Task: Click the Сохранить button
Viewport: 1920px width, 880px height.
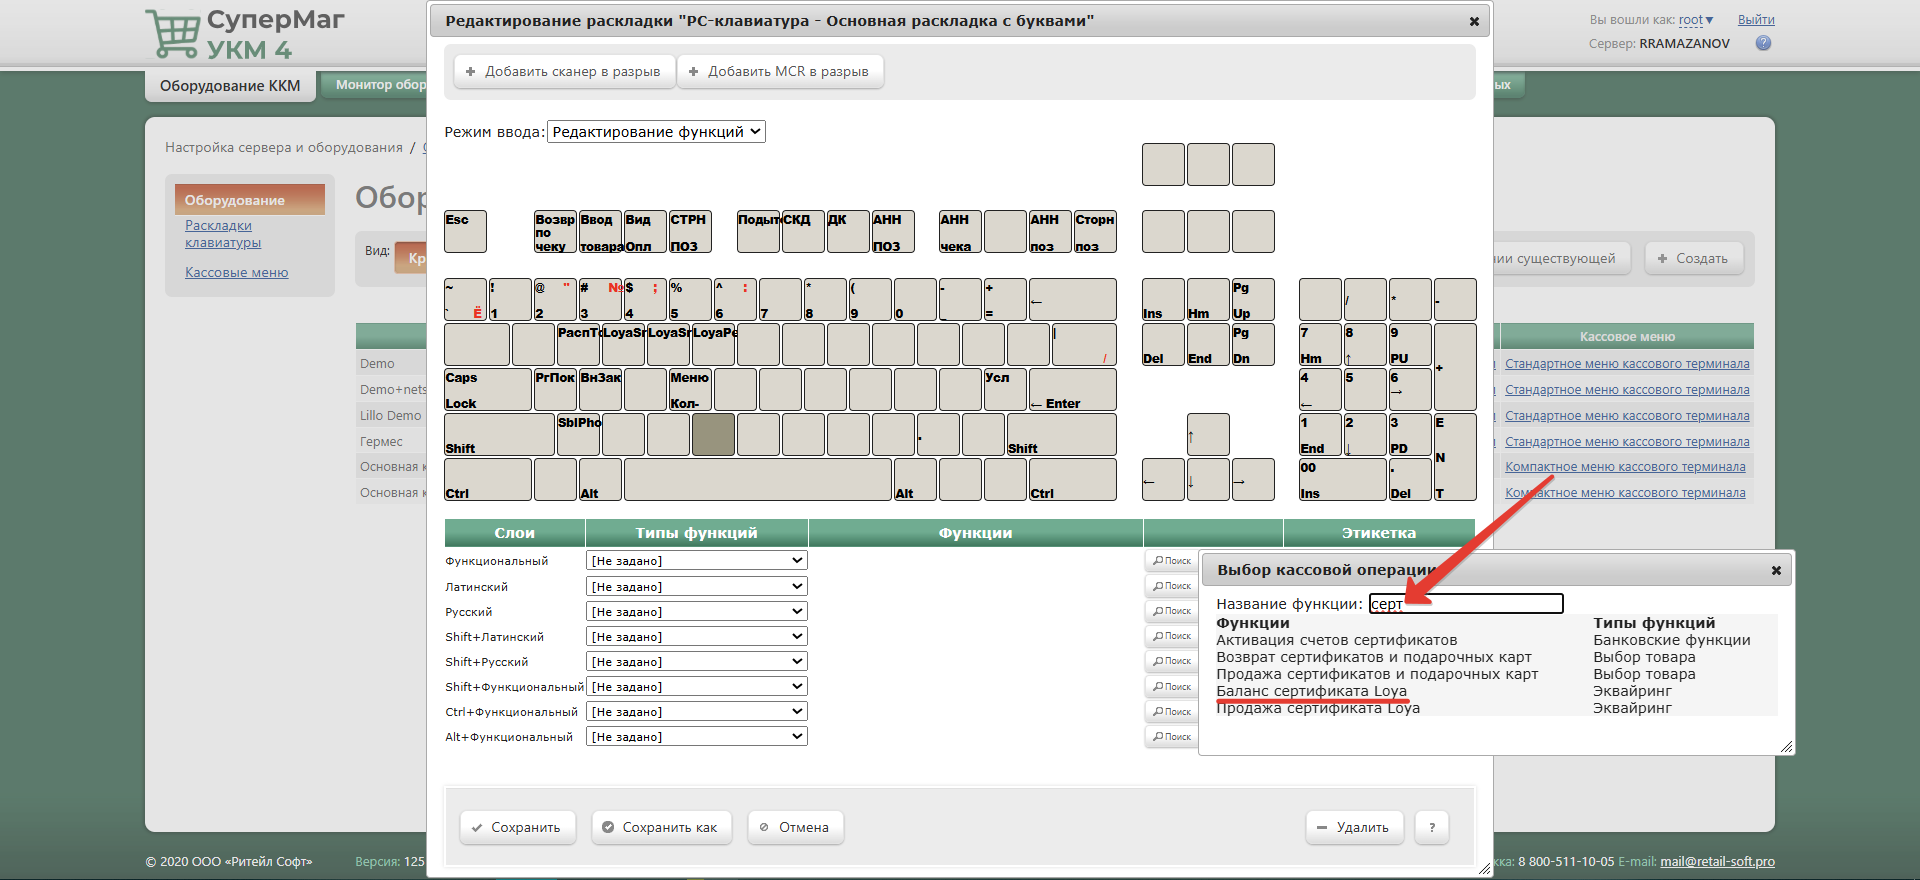Action: pyautogui.click(x=517, y=827)
